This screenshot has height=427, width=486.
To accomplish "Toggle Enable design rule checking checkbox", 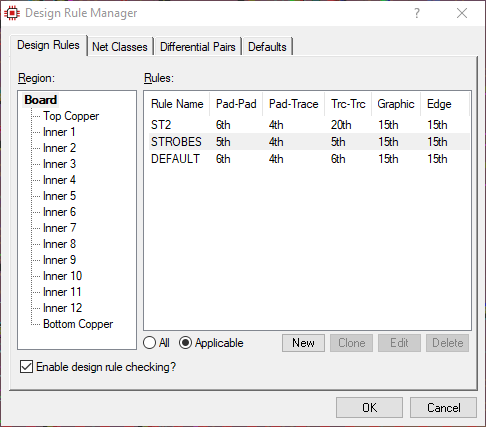I will [x=26, y=366].
